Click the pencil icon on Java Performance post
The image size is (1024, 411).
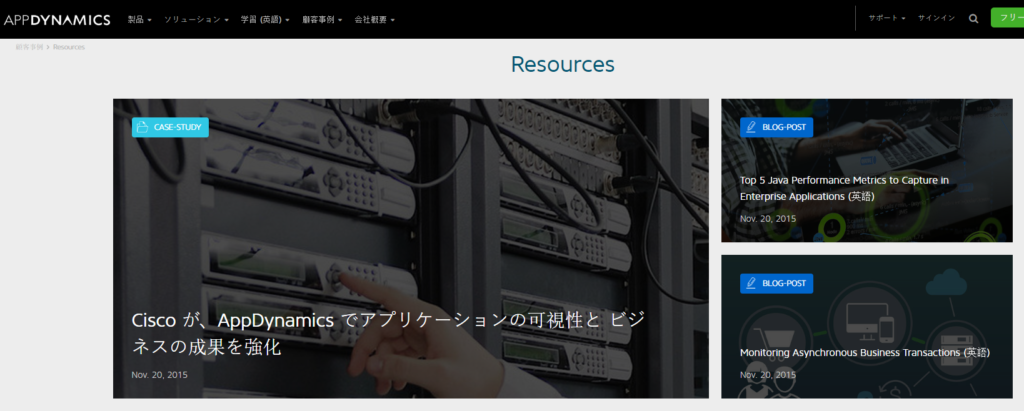click(750, 127)
